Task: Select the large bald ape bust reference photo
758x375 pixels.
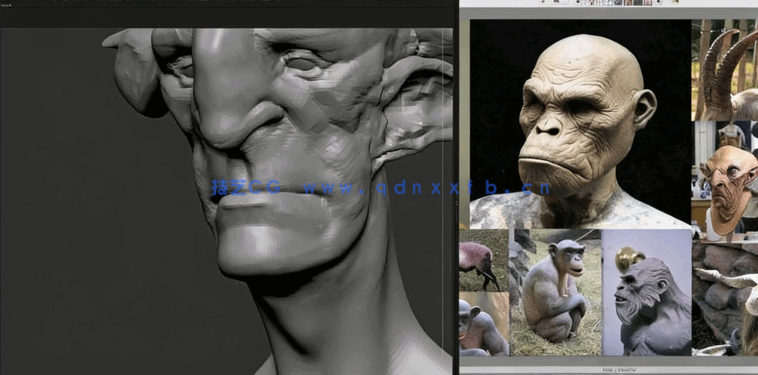Action: click(x=580, y=124)
